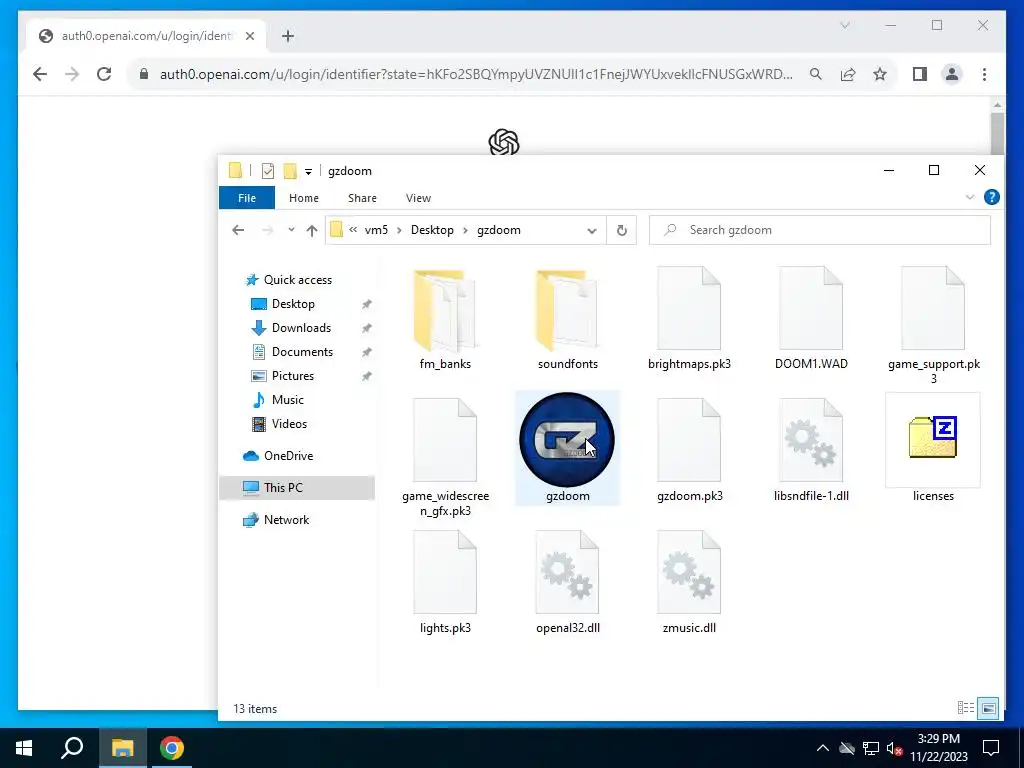This screenshot has height=768, width=1024.
Task: Click inside the Search gzdoom field
Action: point(820,230)
